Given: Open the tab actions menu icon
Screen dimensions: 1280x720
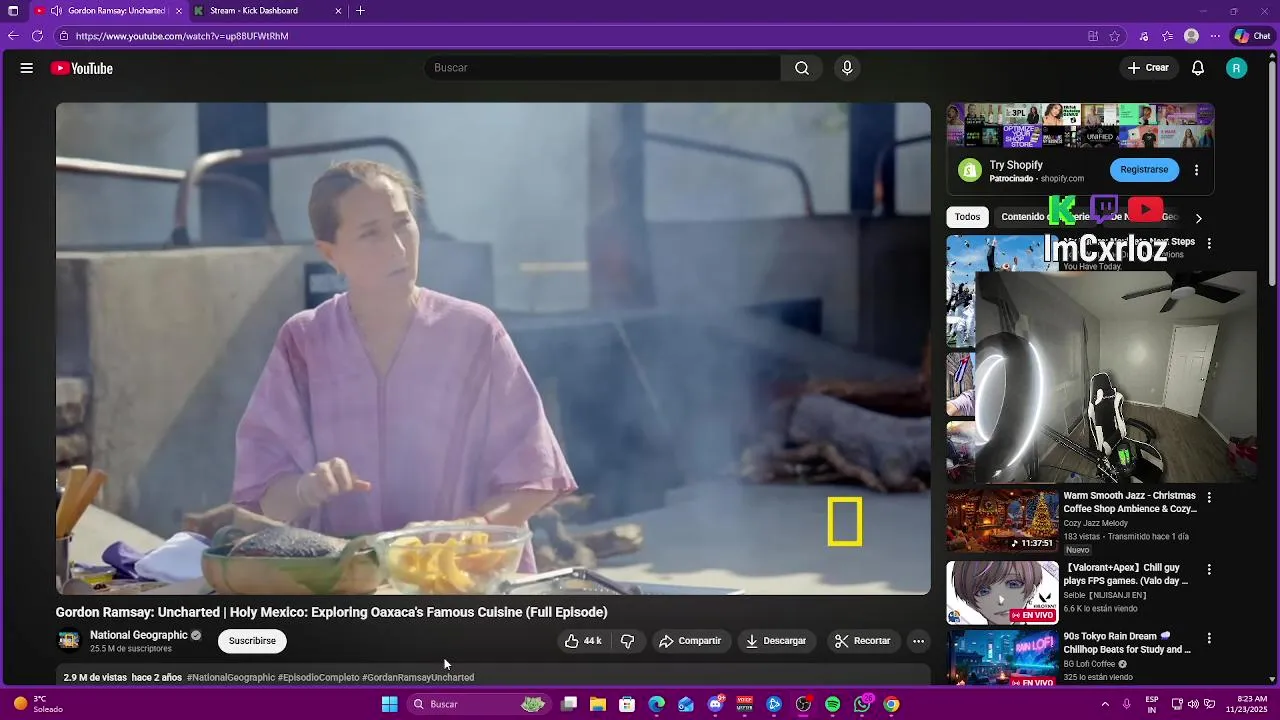Looking at the screenshot, I should tap(13, 11).
